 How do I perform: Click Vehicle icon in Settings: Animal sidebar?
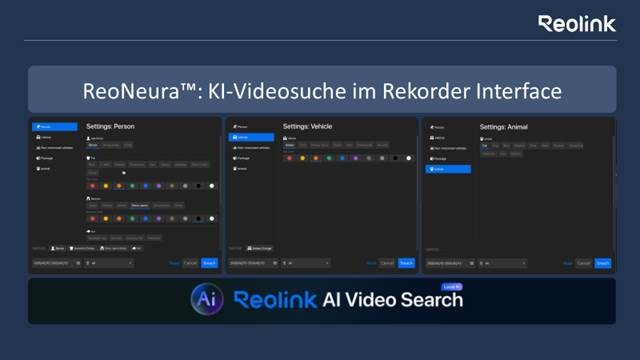tap(432, 138)
